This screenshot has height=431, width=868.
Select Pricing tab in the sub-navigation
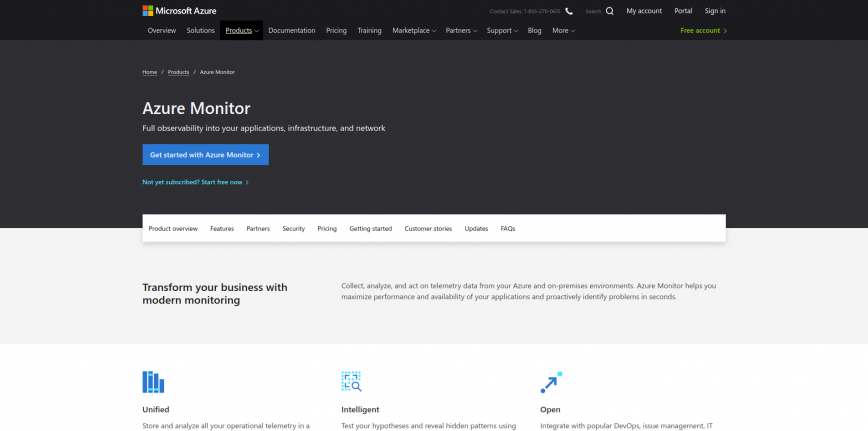click(327, 229)
